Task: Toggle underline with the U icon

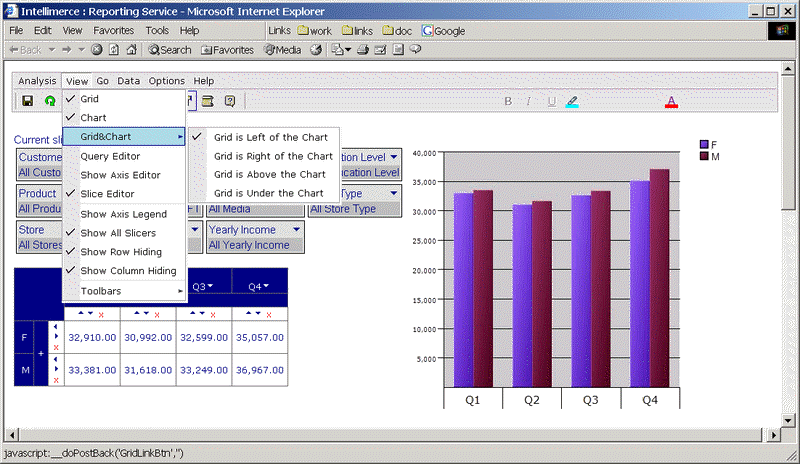Action: pos(551,101)
